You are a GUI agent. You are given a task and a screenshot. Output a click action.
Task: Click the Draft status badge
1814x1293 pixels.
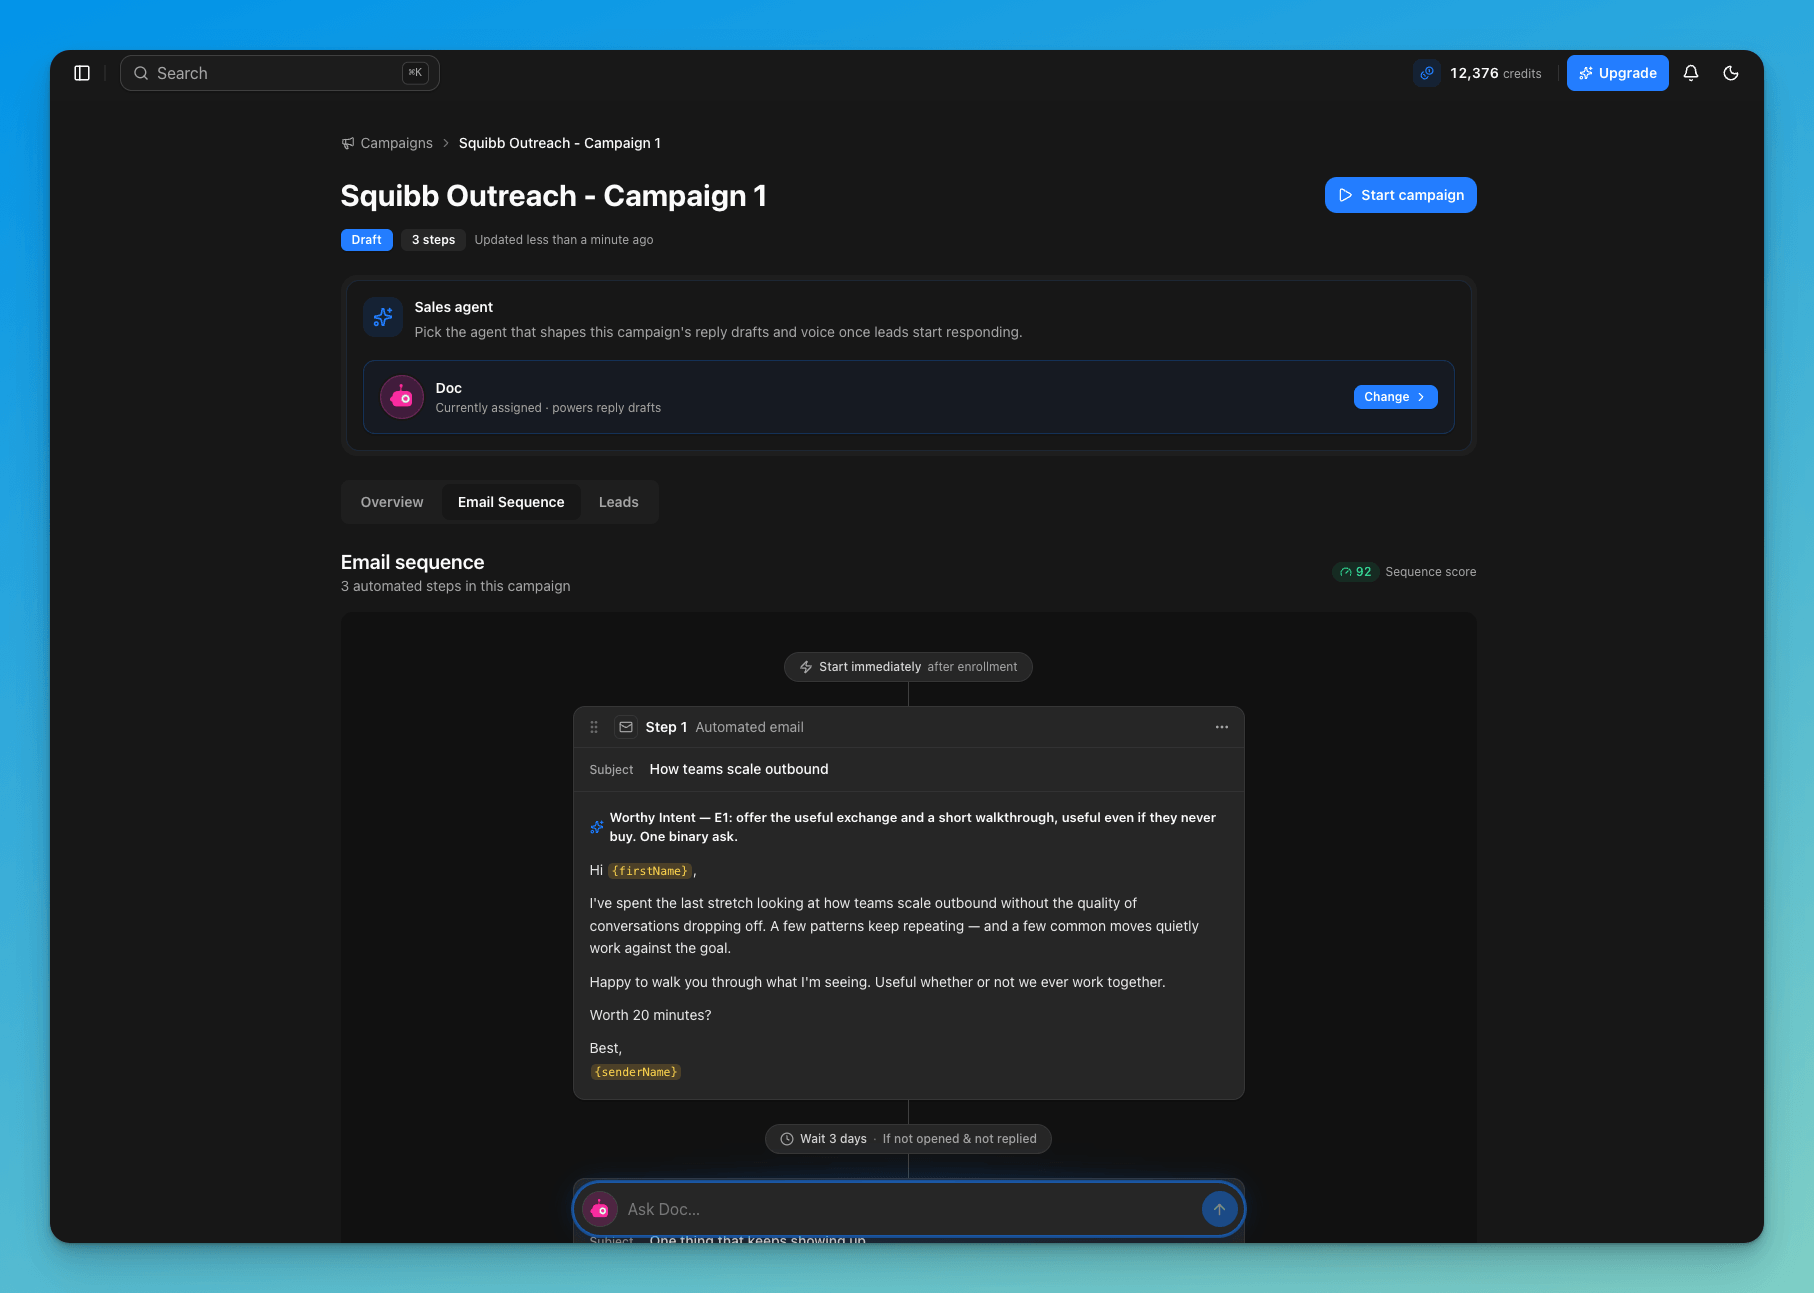[366, 240]
